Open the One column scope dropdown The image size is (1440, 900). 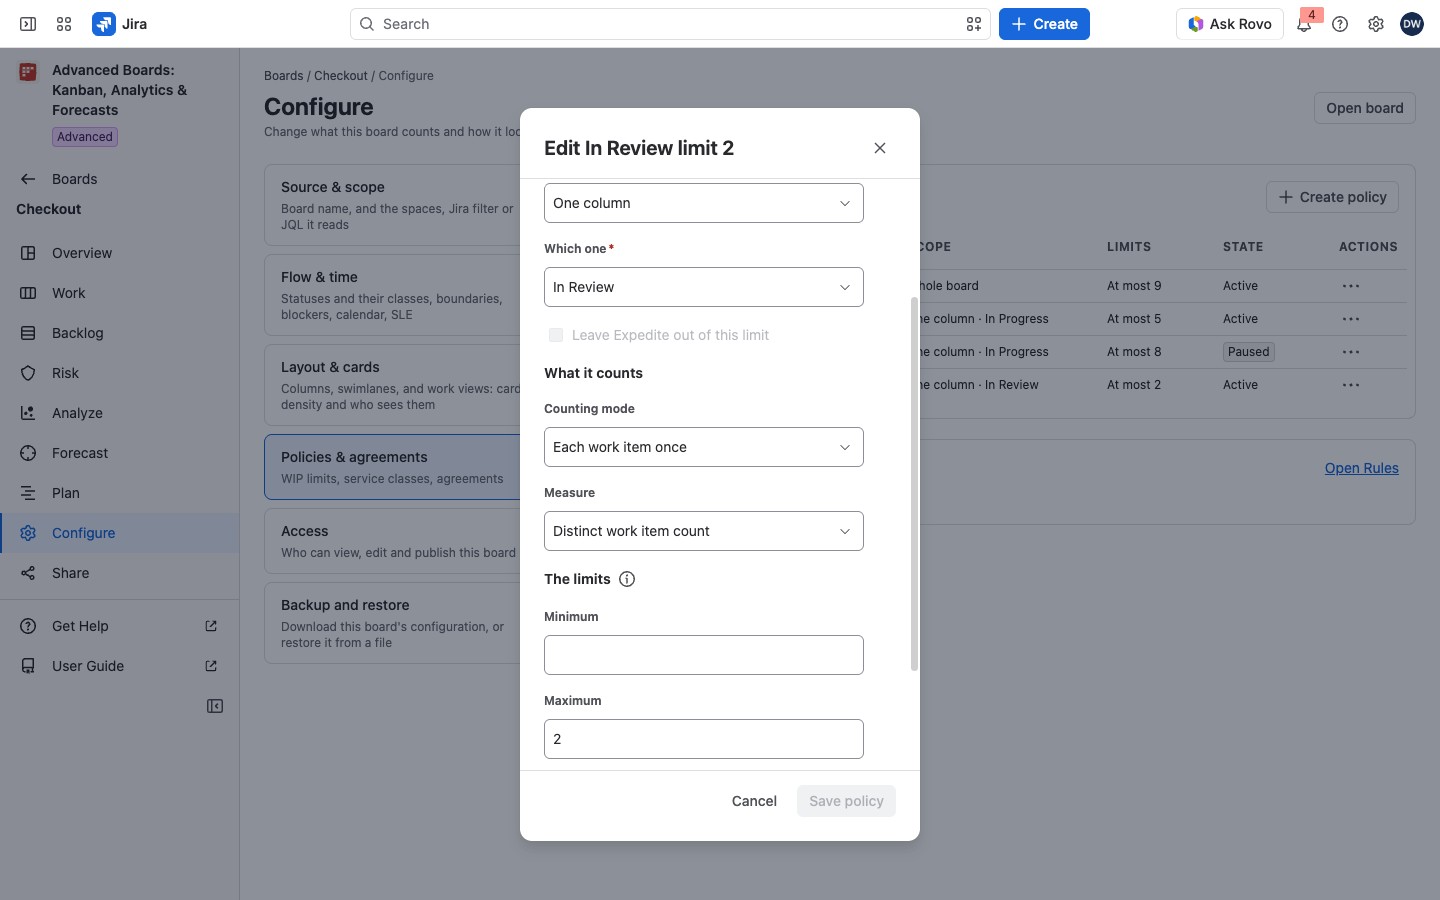point(704,203)
